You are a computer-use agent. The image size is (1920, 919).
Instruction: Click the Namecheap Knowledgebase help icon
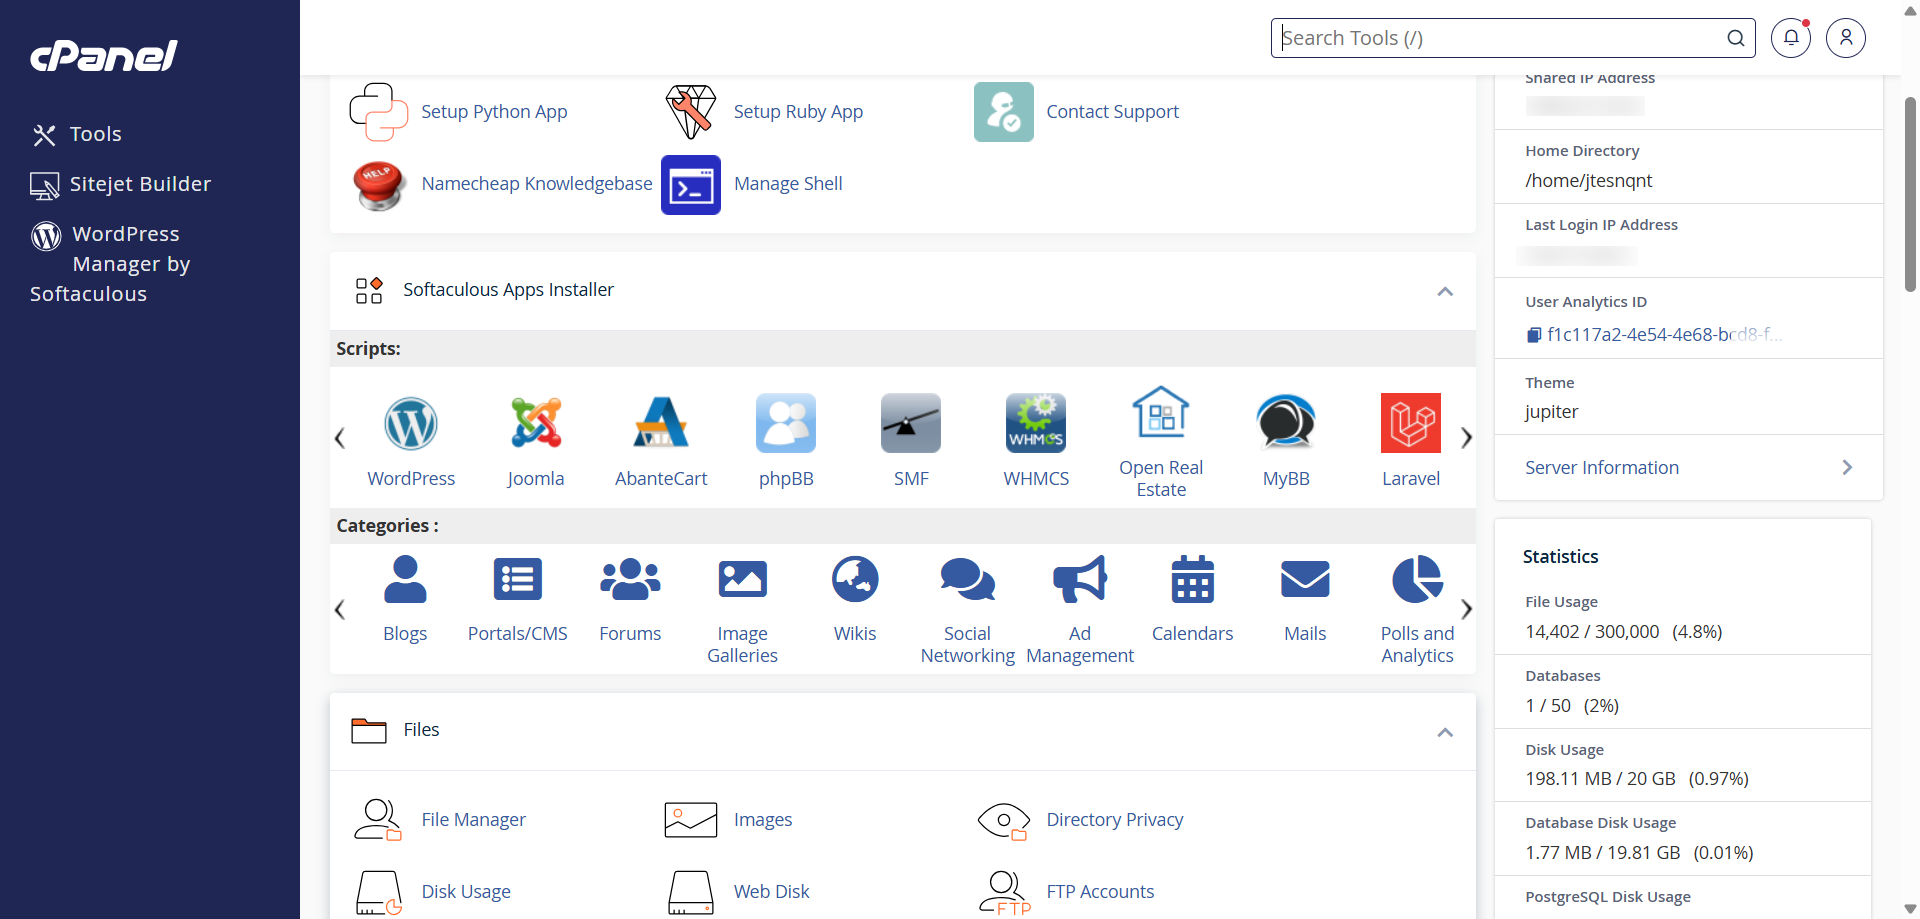click(x=379, y=185)
